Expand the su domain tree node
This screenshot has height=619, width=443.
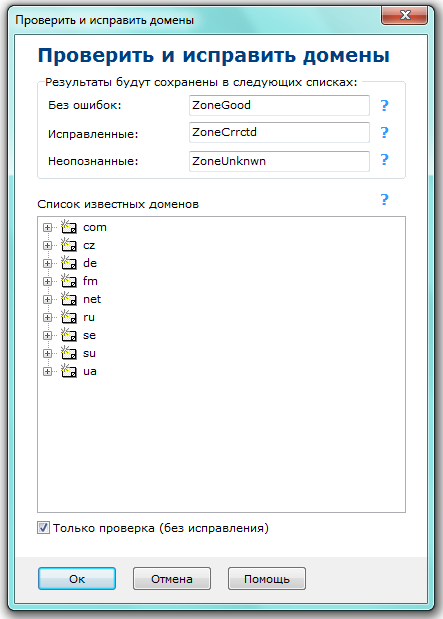point(47,353)
